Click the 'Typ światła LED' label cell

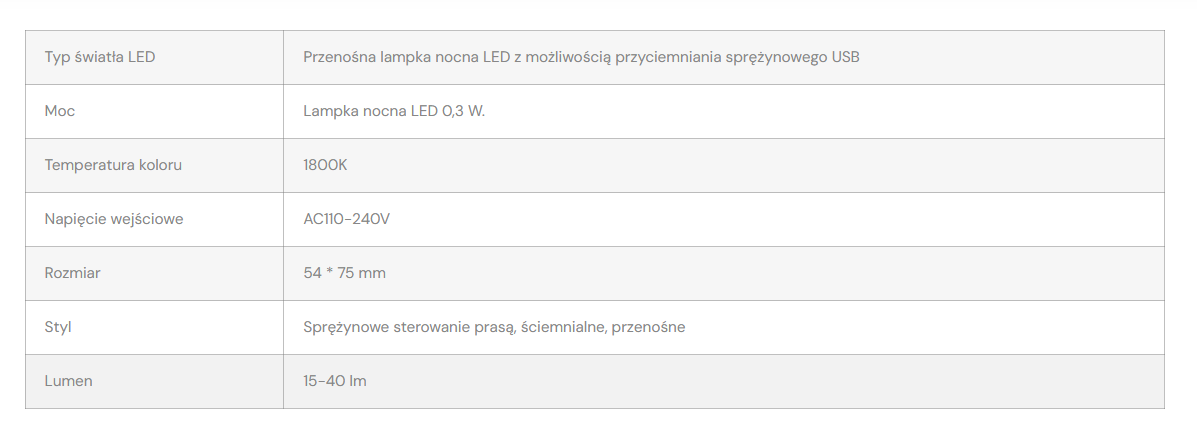[100, 57]
